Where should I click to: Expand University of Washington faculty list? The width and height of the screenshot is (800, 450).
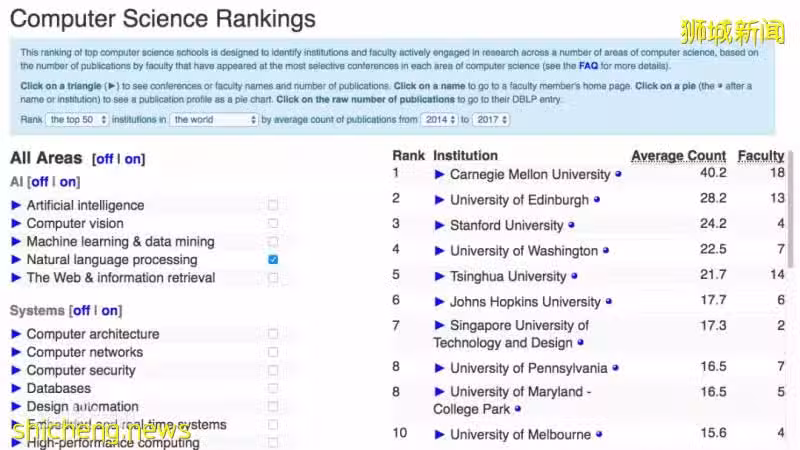pos(439,251)
